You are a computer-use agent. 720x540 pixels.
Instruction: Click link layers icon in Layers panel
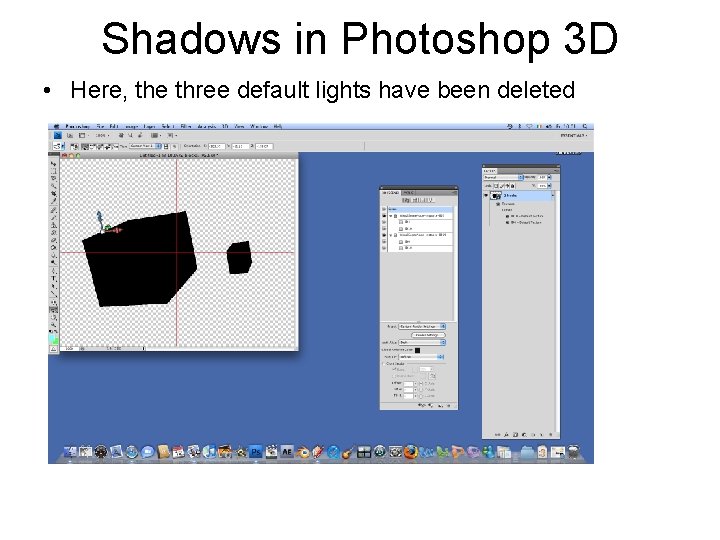click(x=497, y=434)
